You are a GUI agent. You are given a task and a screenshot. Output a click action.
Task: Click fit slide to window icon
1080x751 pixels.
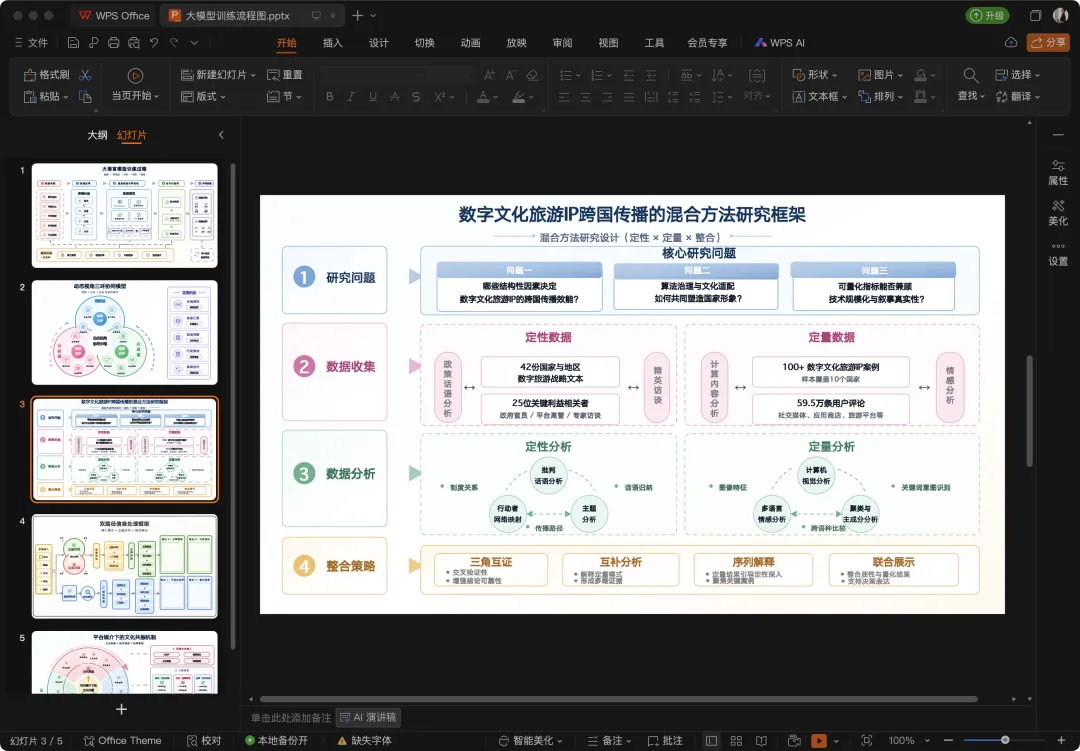coord(866,741)
